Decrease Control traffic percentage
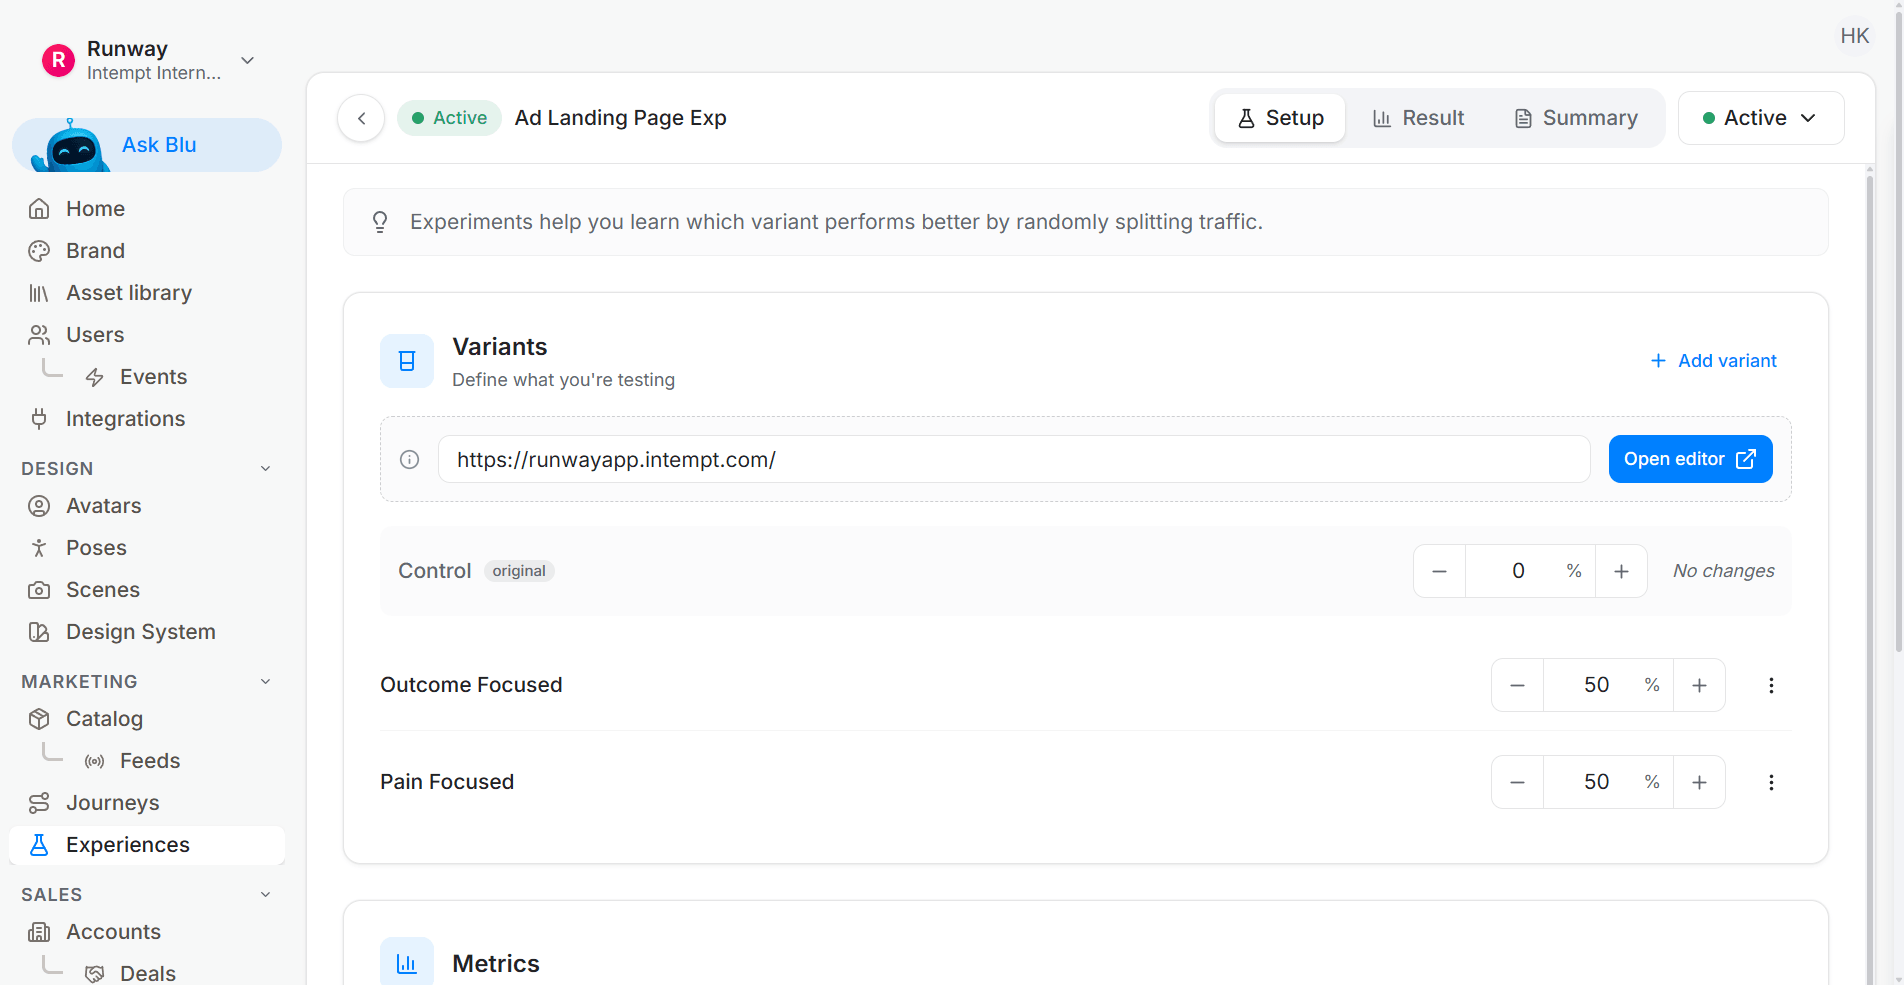Screen dimensions: 1904x985 [x=1439, y=571]
